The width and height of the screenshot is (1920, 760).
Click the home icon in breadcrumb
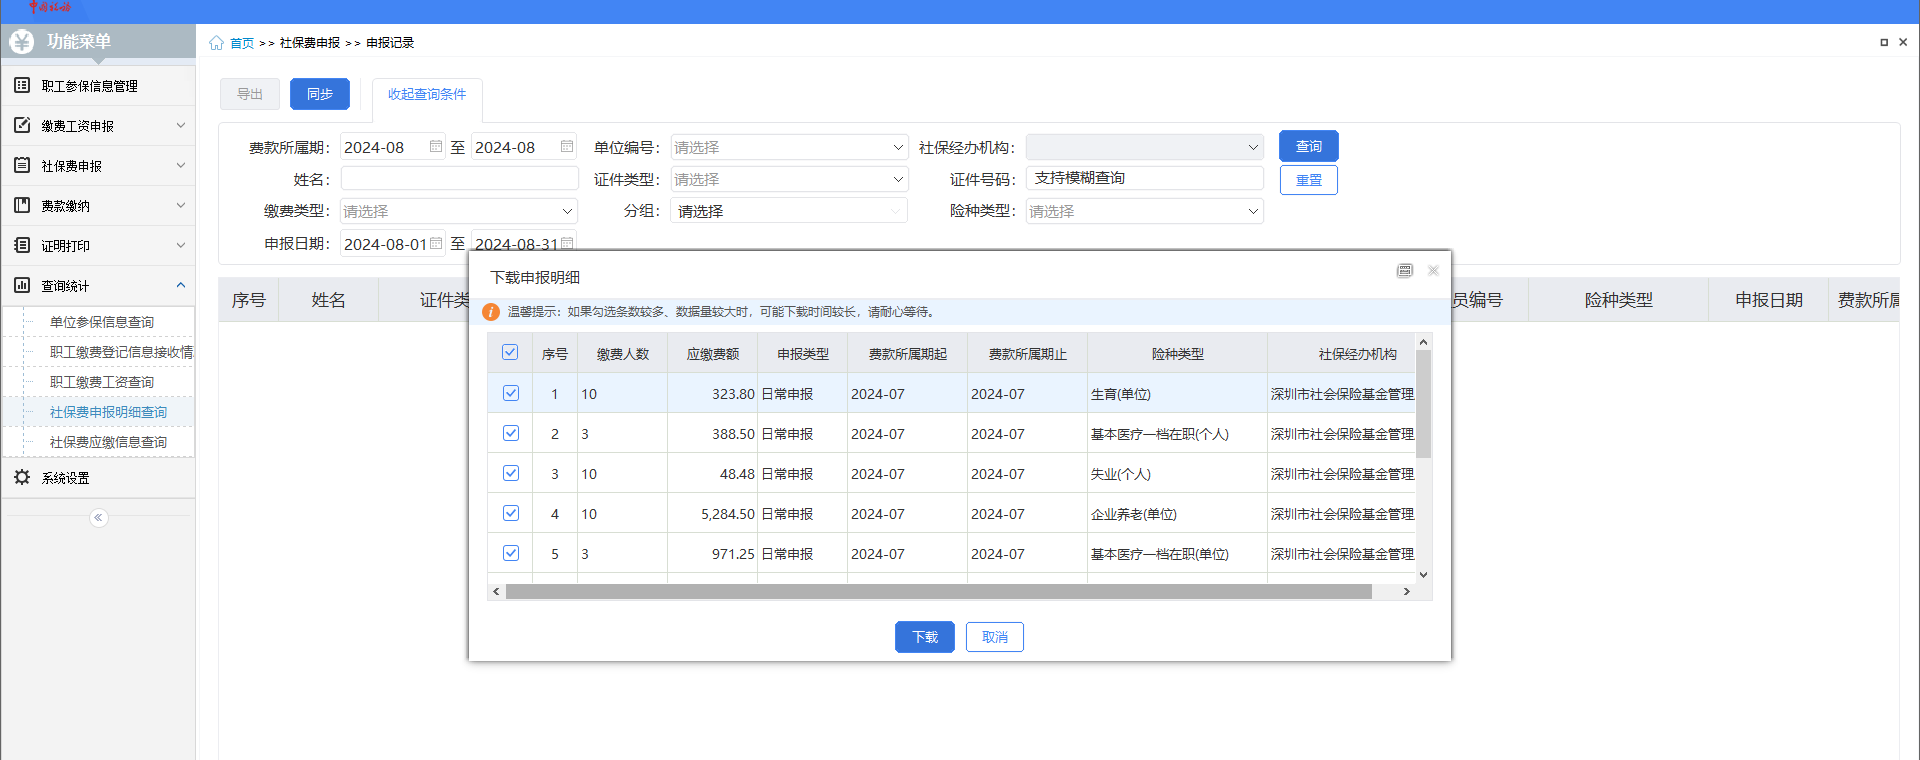(x=216, y=43)
